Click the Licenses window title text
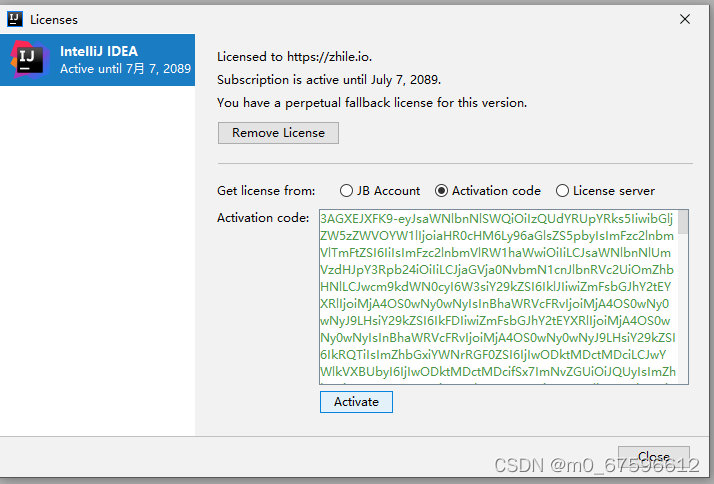This screenshot has width=714, height=484. point(54,19)
